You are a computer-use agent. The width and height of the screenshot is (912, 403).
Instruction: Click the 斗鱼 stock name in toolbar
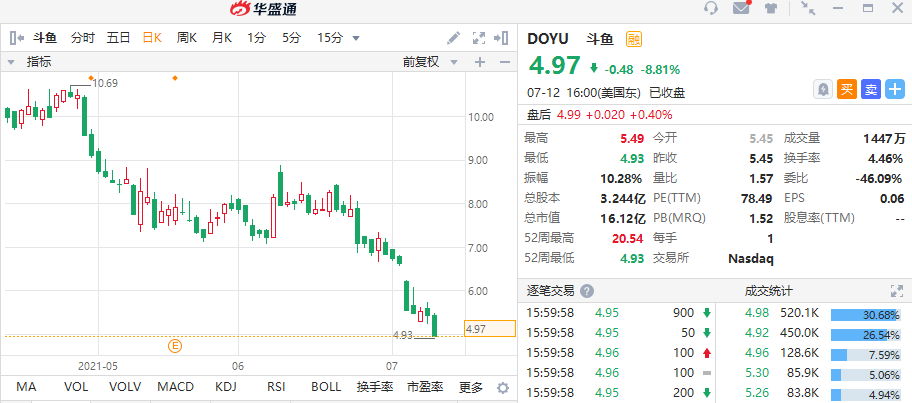point(44,38)
